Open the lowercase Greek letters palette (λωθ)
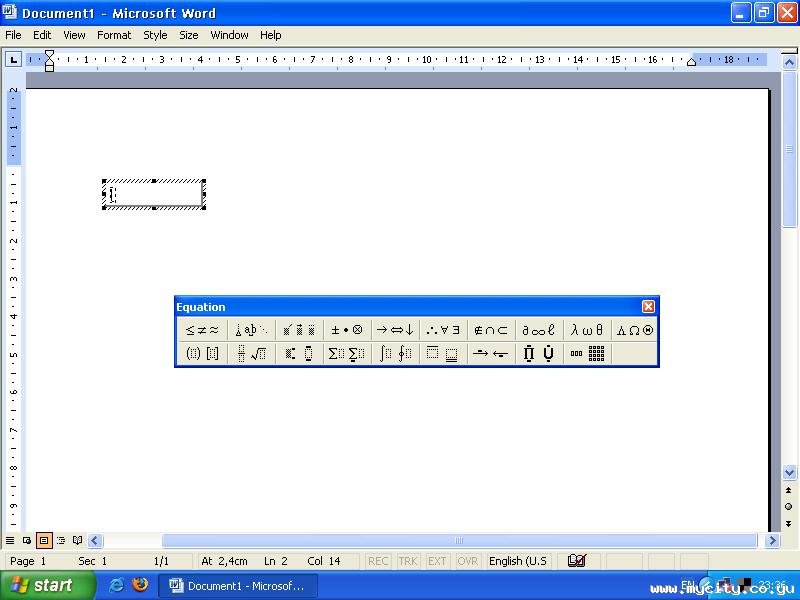The height and width of the screenshot is (600, 800). (587, 330)
